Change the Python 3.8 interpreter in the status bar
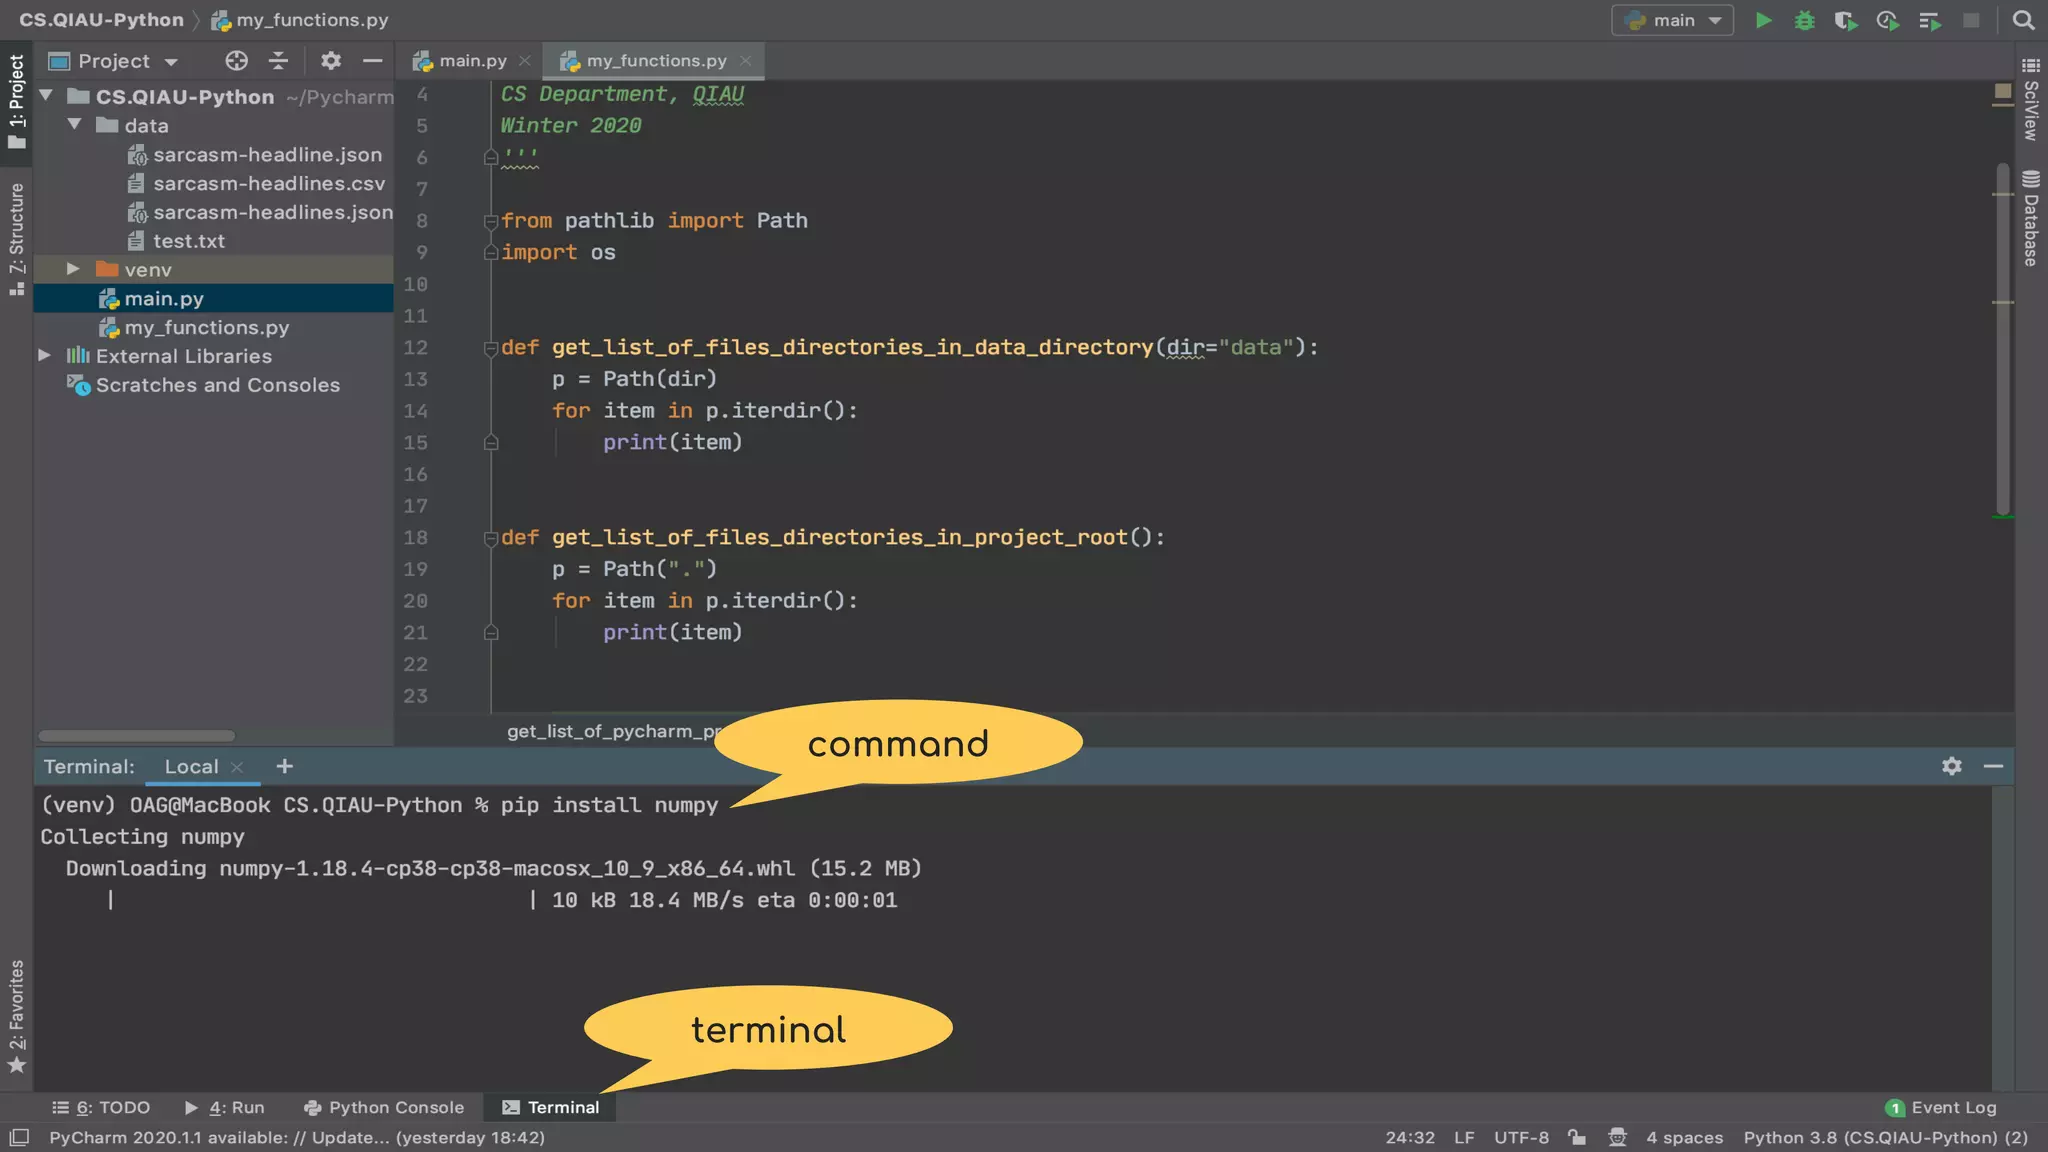 [1886, 1138]
